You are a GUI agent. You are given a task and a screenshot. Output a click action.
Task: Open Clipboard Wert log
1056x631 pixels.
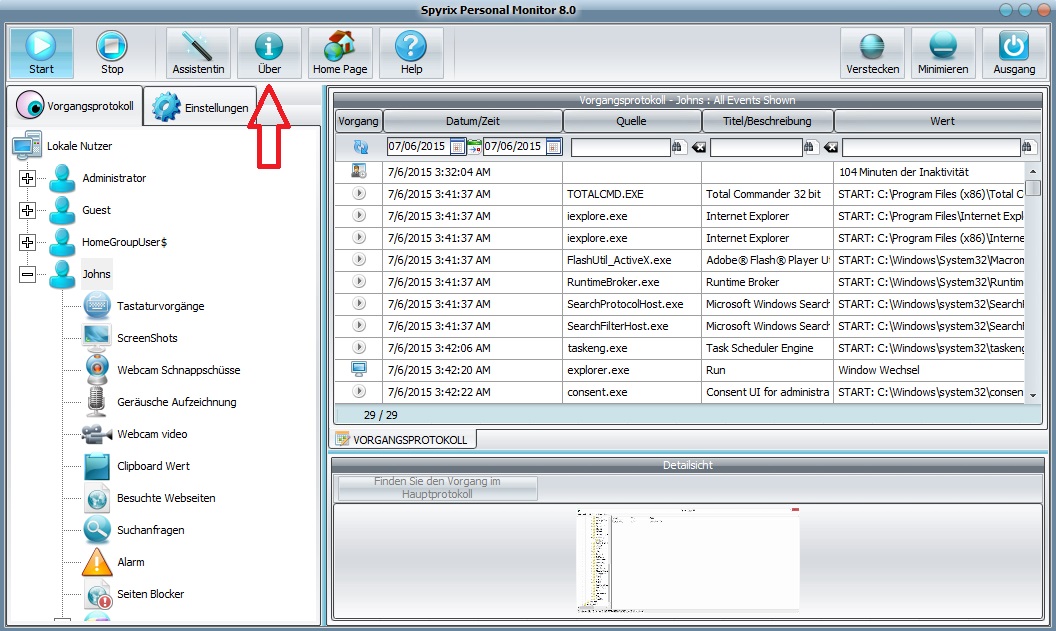(154, 466)
